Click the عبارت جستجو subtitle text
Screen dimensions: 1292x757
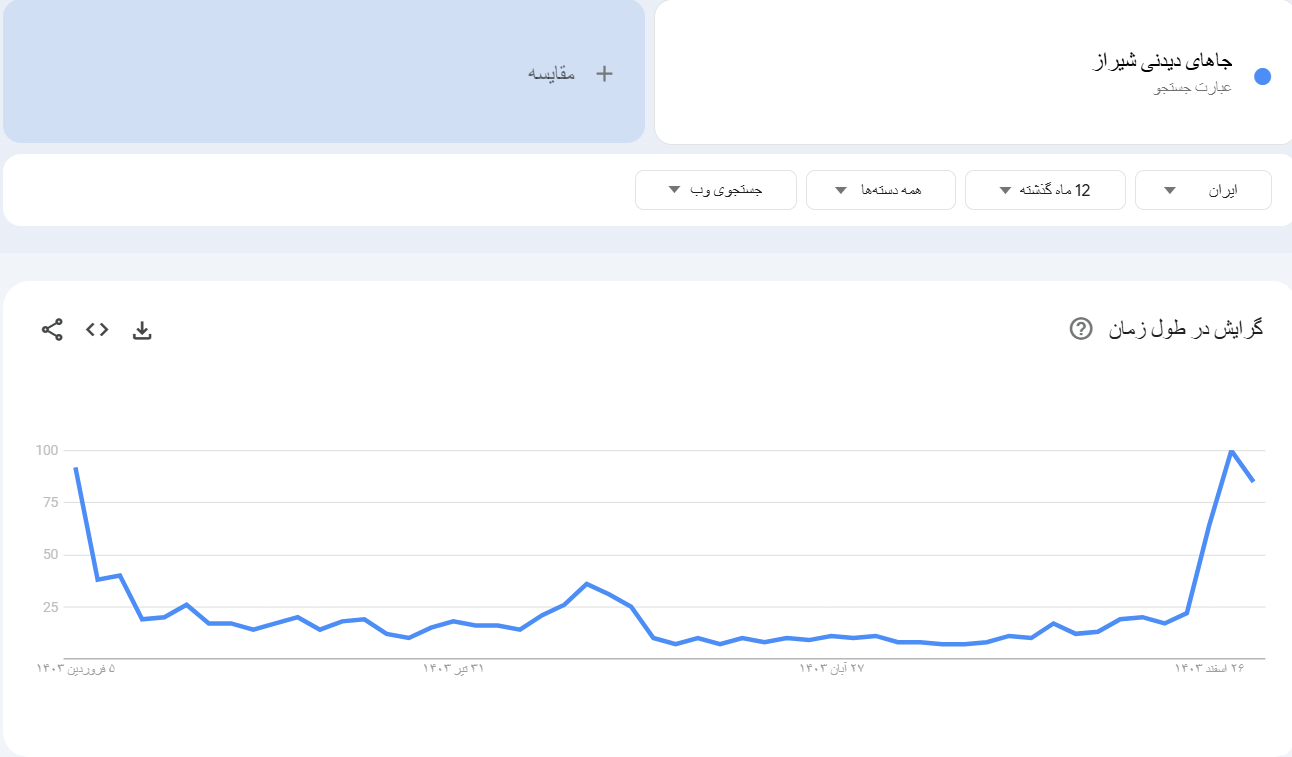[1193, 88]
